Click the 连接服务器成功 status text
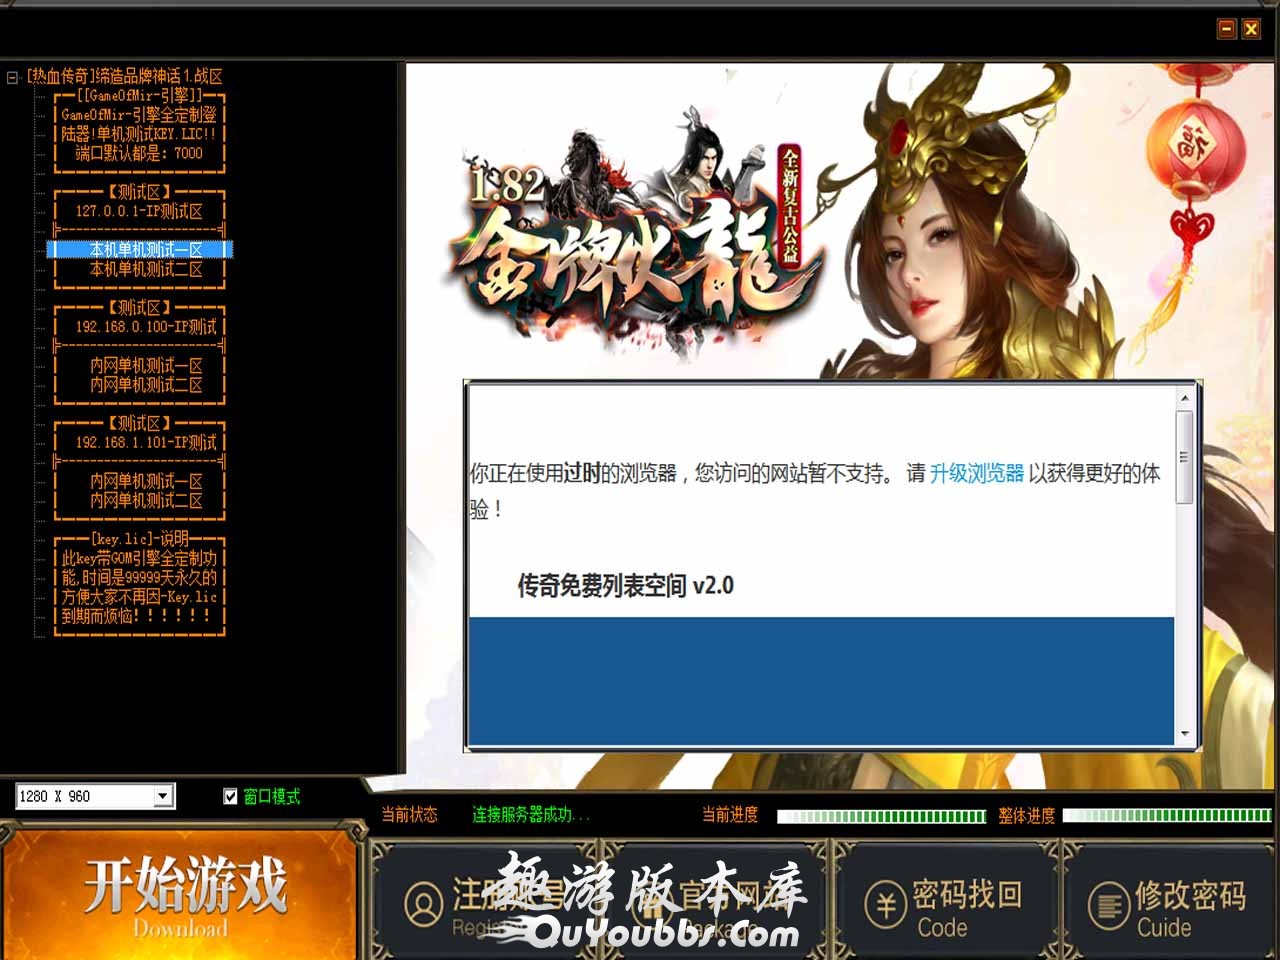Screen dimensions: 1280x960 pos(531,815)
